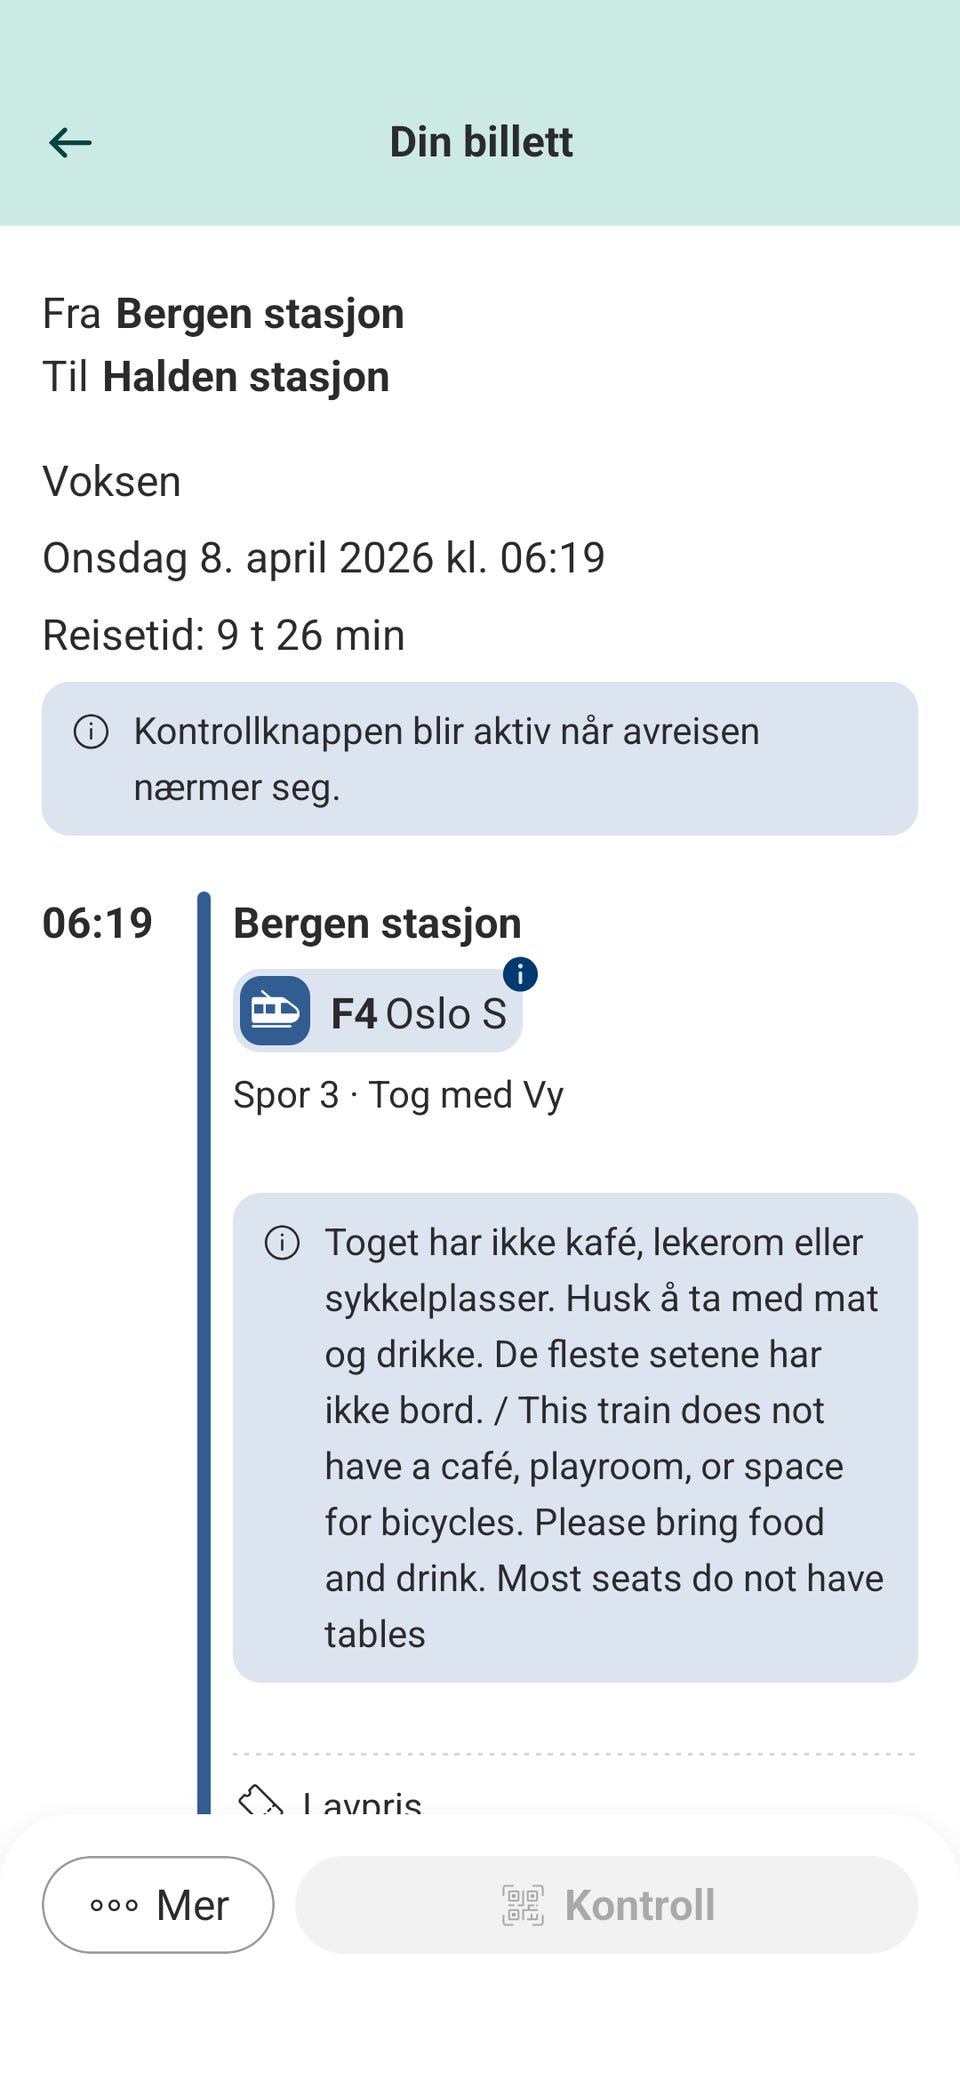Open info badge on F4 Oslo S
The height and width of the screenshot is (2080, 960).
[x=520, y=974]
